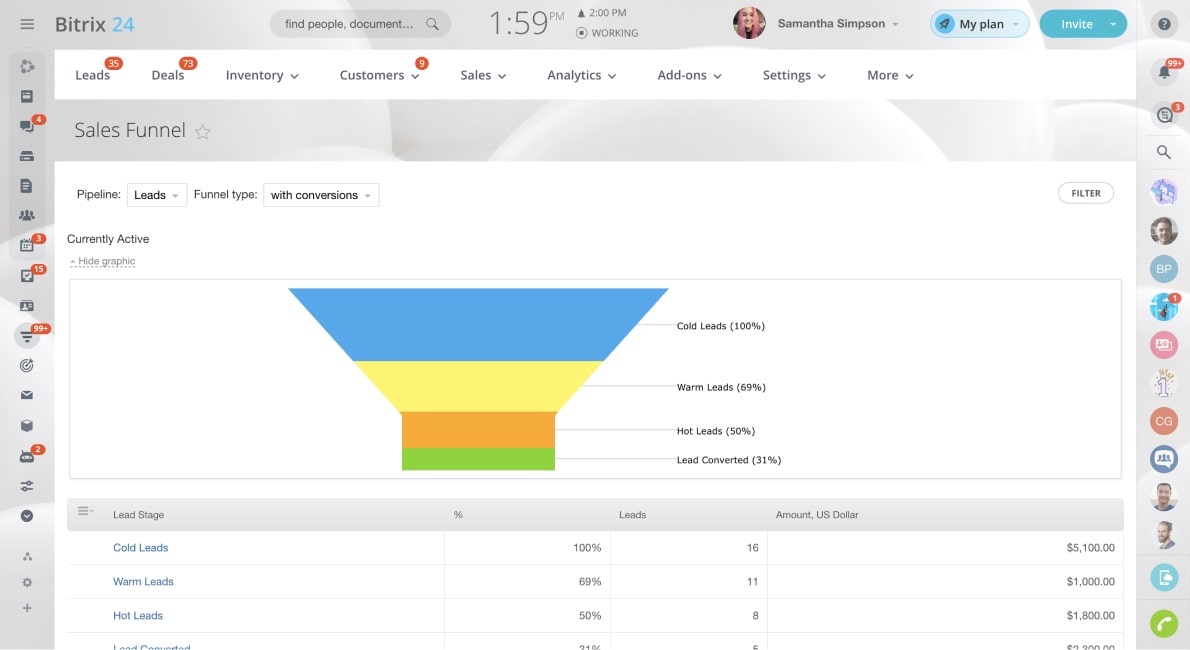This screenshot has height=650, width=1190.
Task: Click the help question mark icon
Action: click(1163, 24)
